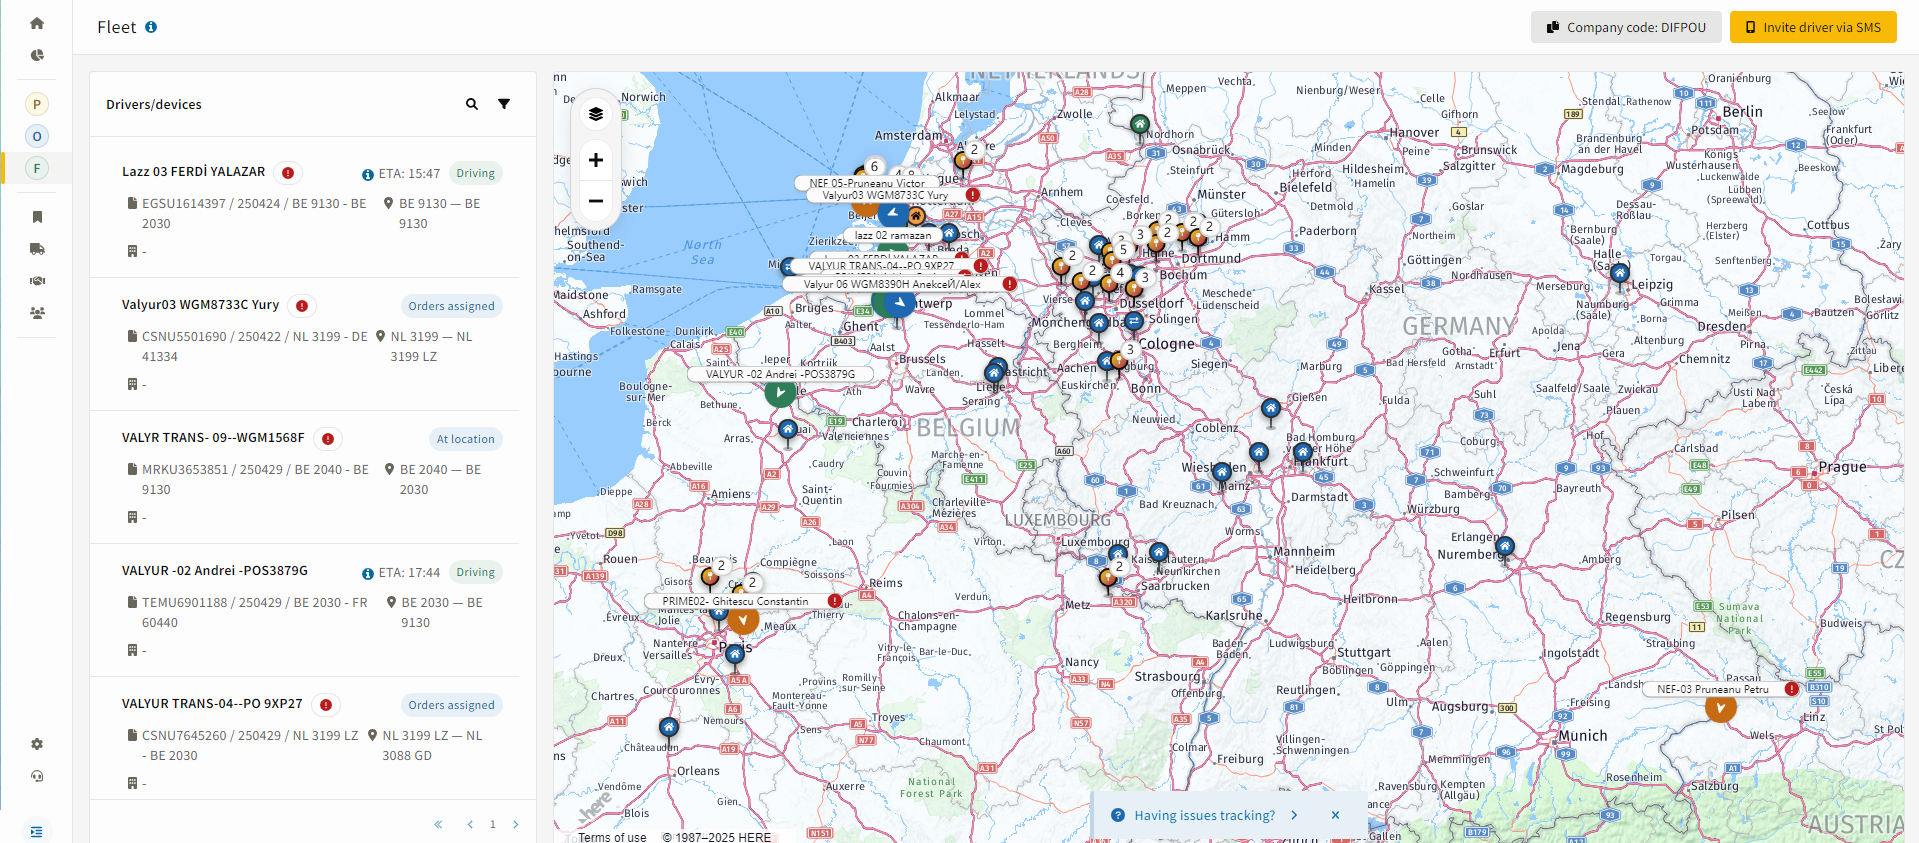The image size is (1919, 843).
Task: Go to next page of driver list
Action: 516,825
